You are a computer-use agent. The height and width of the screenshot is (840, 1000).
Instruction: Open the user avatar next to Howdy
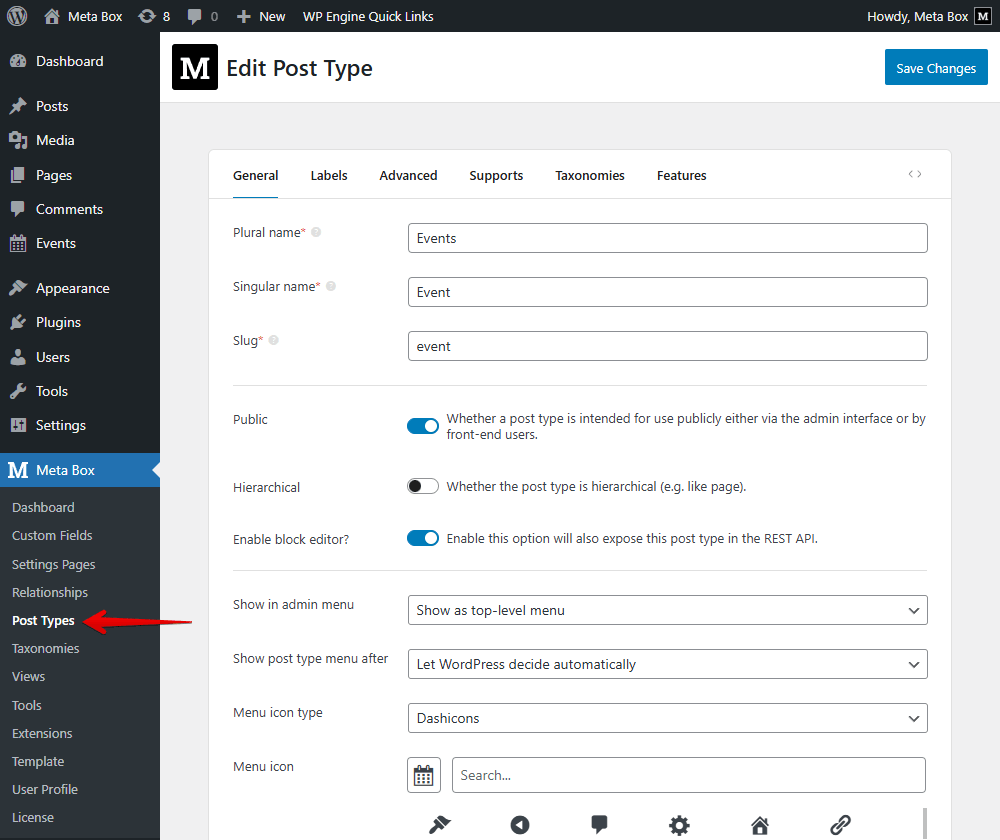point(983,16)
